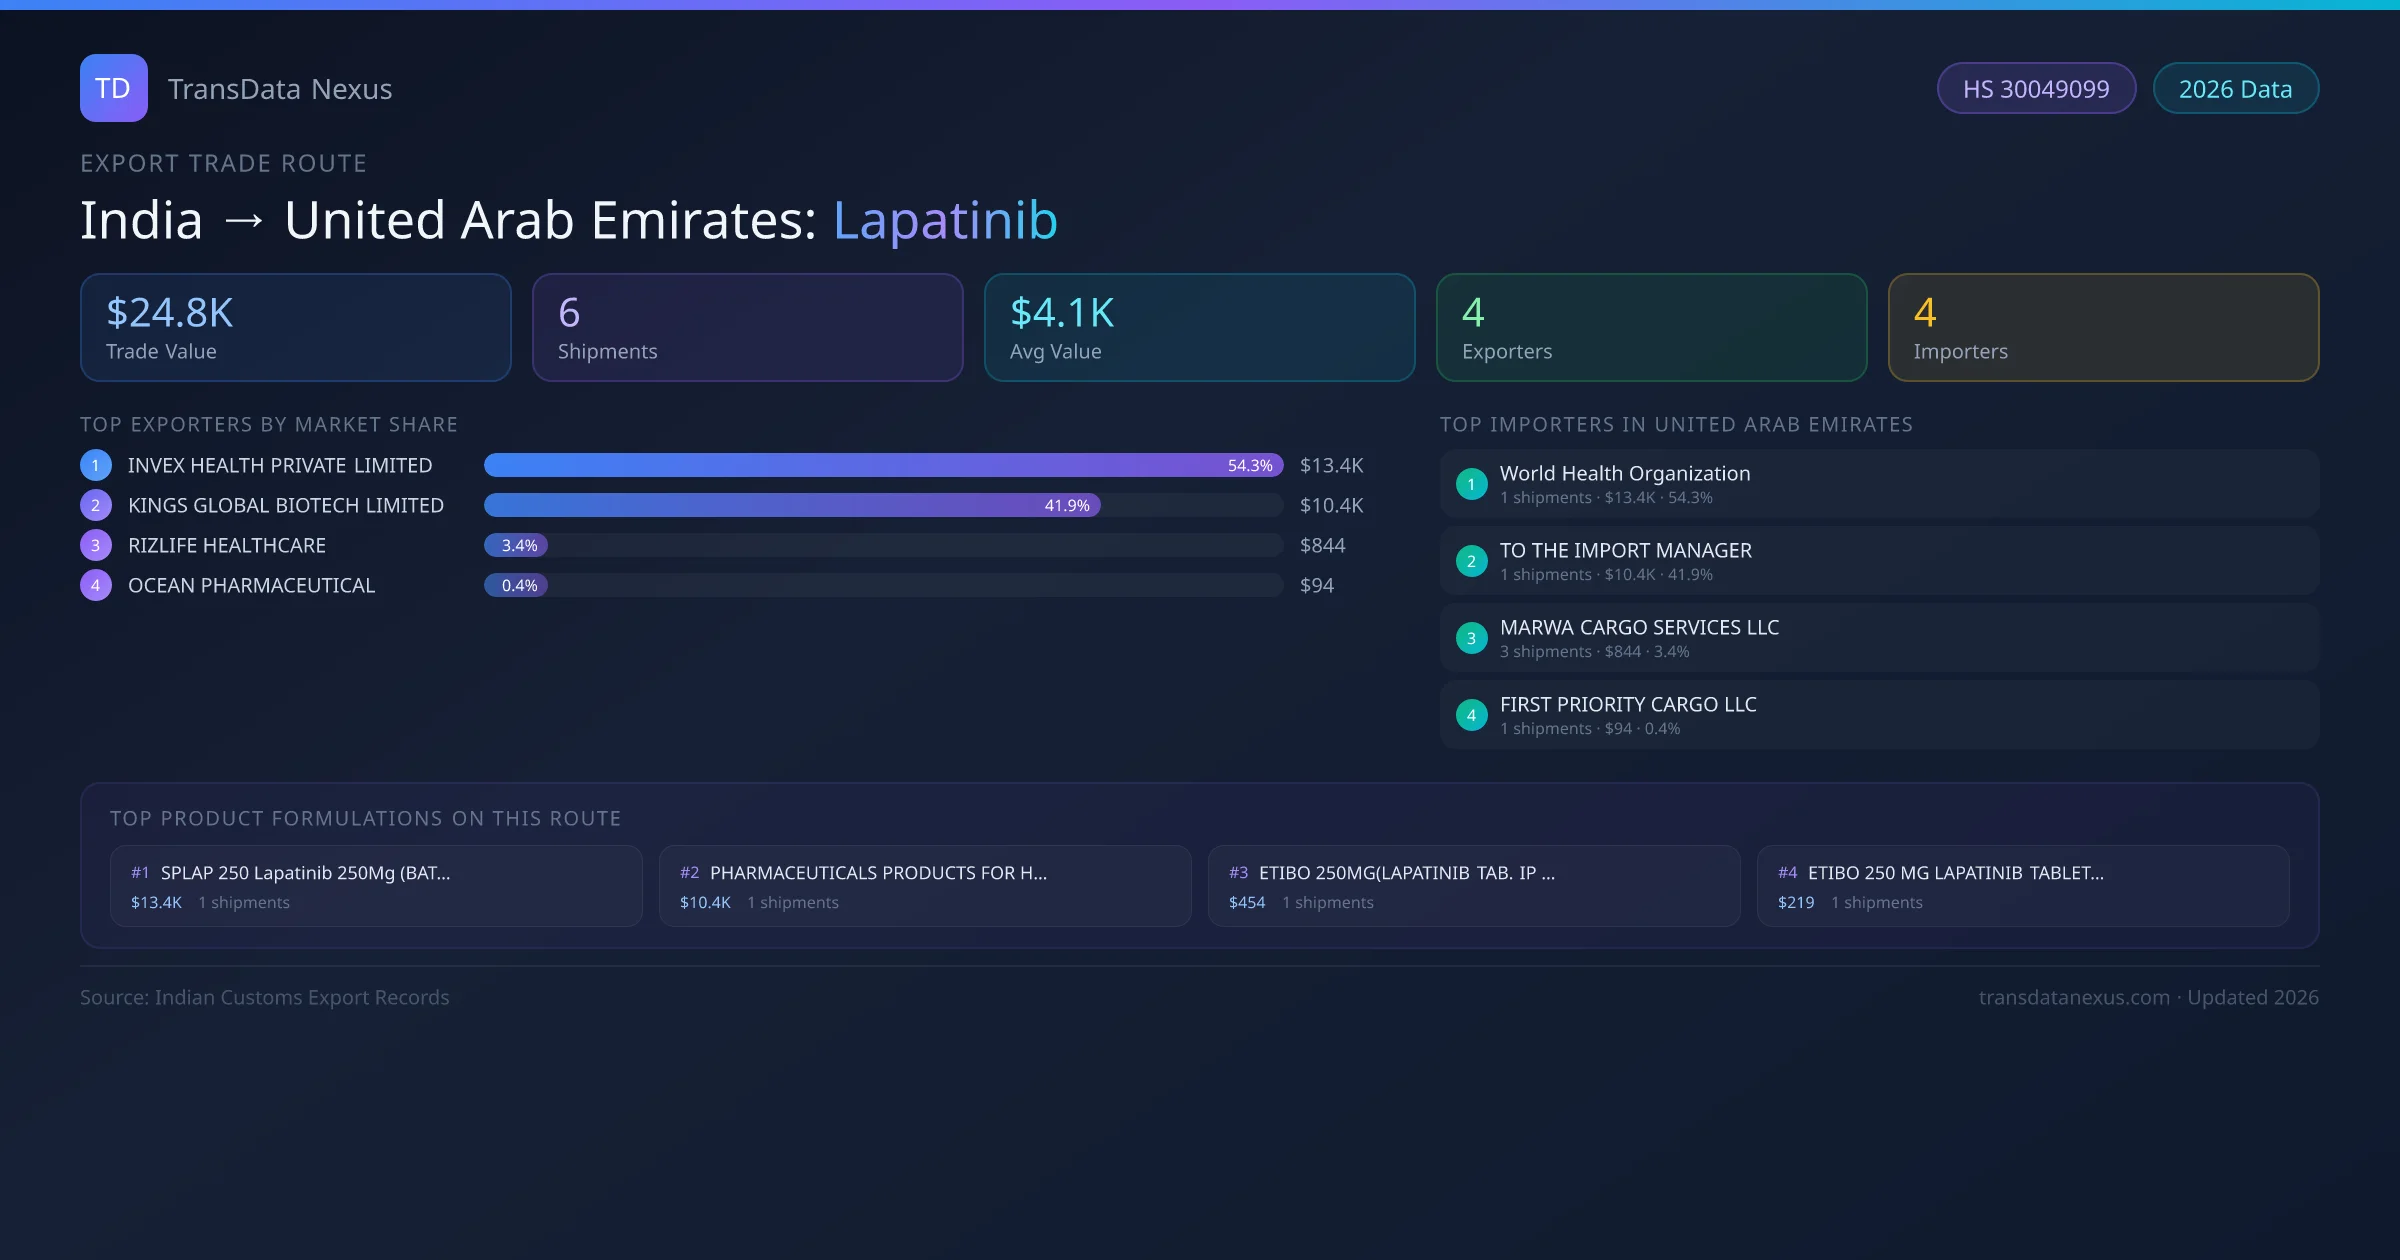The height and width of the screenshot is (1260, 2400).
Task: Open the $24.8K Trade Value card
Action: (x=295, y=328)
